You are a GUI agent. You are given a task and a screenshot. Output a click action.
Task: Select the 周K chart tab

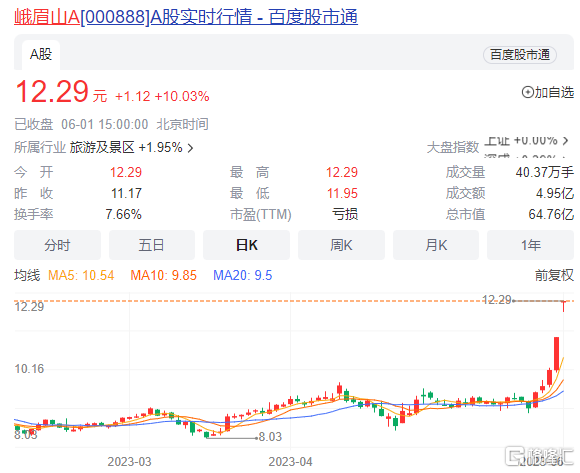[x=341, y=245]
